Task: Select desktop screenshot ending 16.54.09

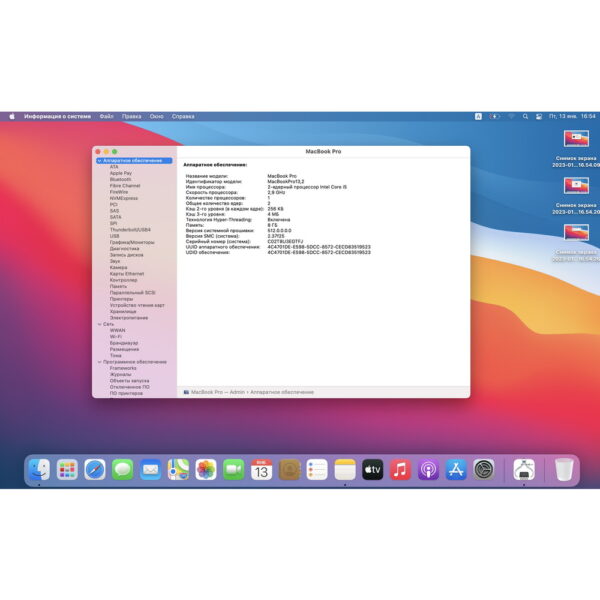Action: pos(576,149)
